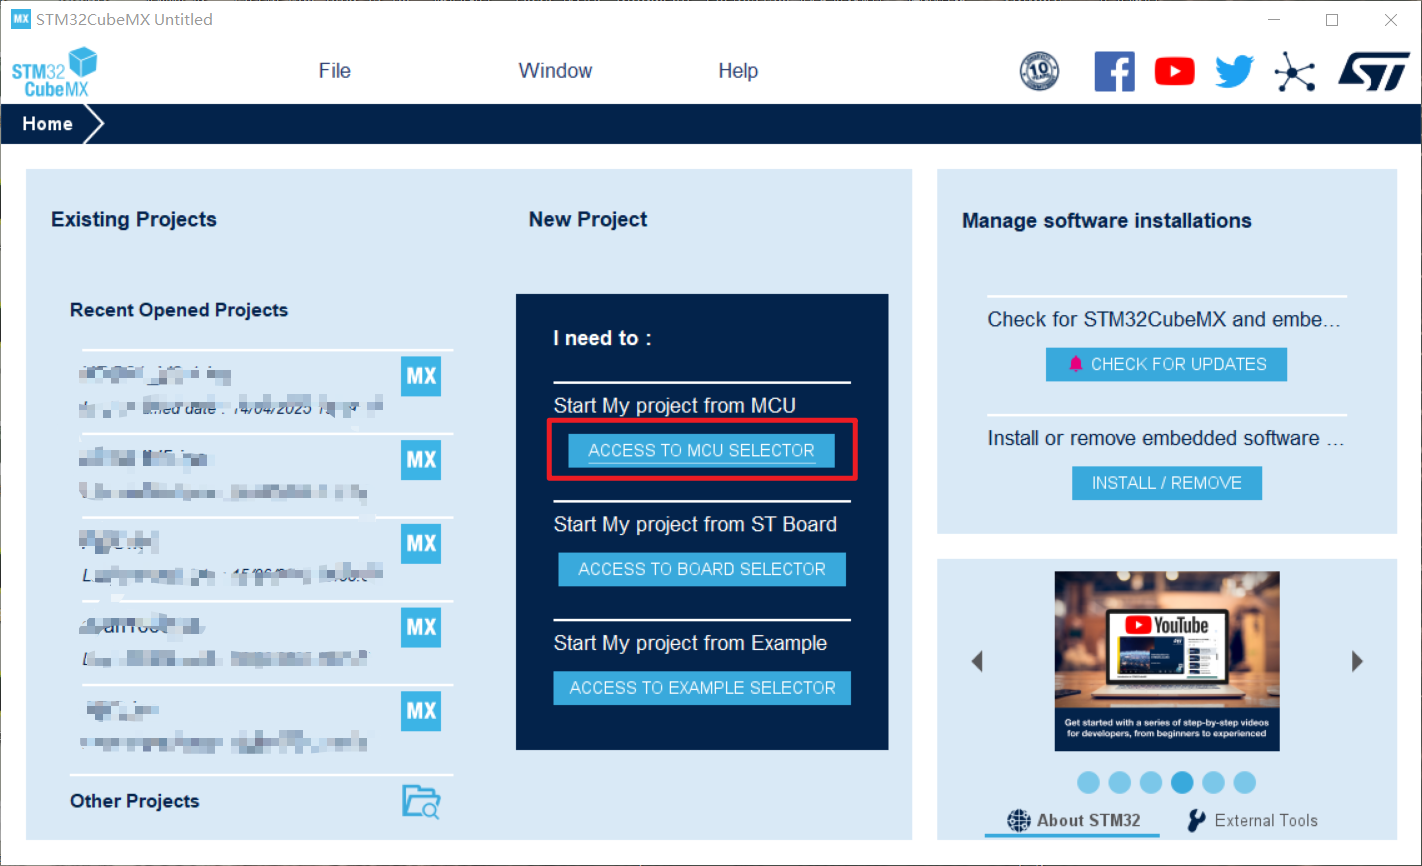Open the first recent project's MX icon
1422x866 pixels.
[421, 376]
